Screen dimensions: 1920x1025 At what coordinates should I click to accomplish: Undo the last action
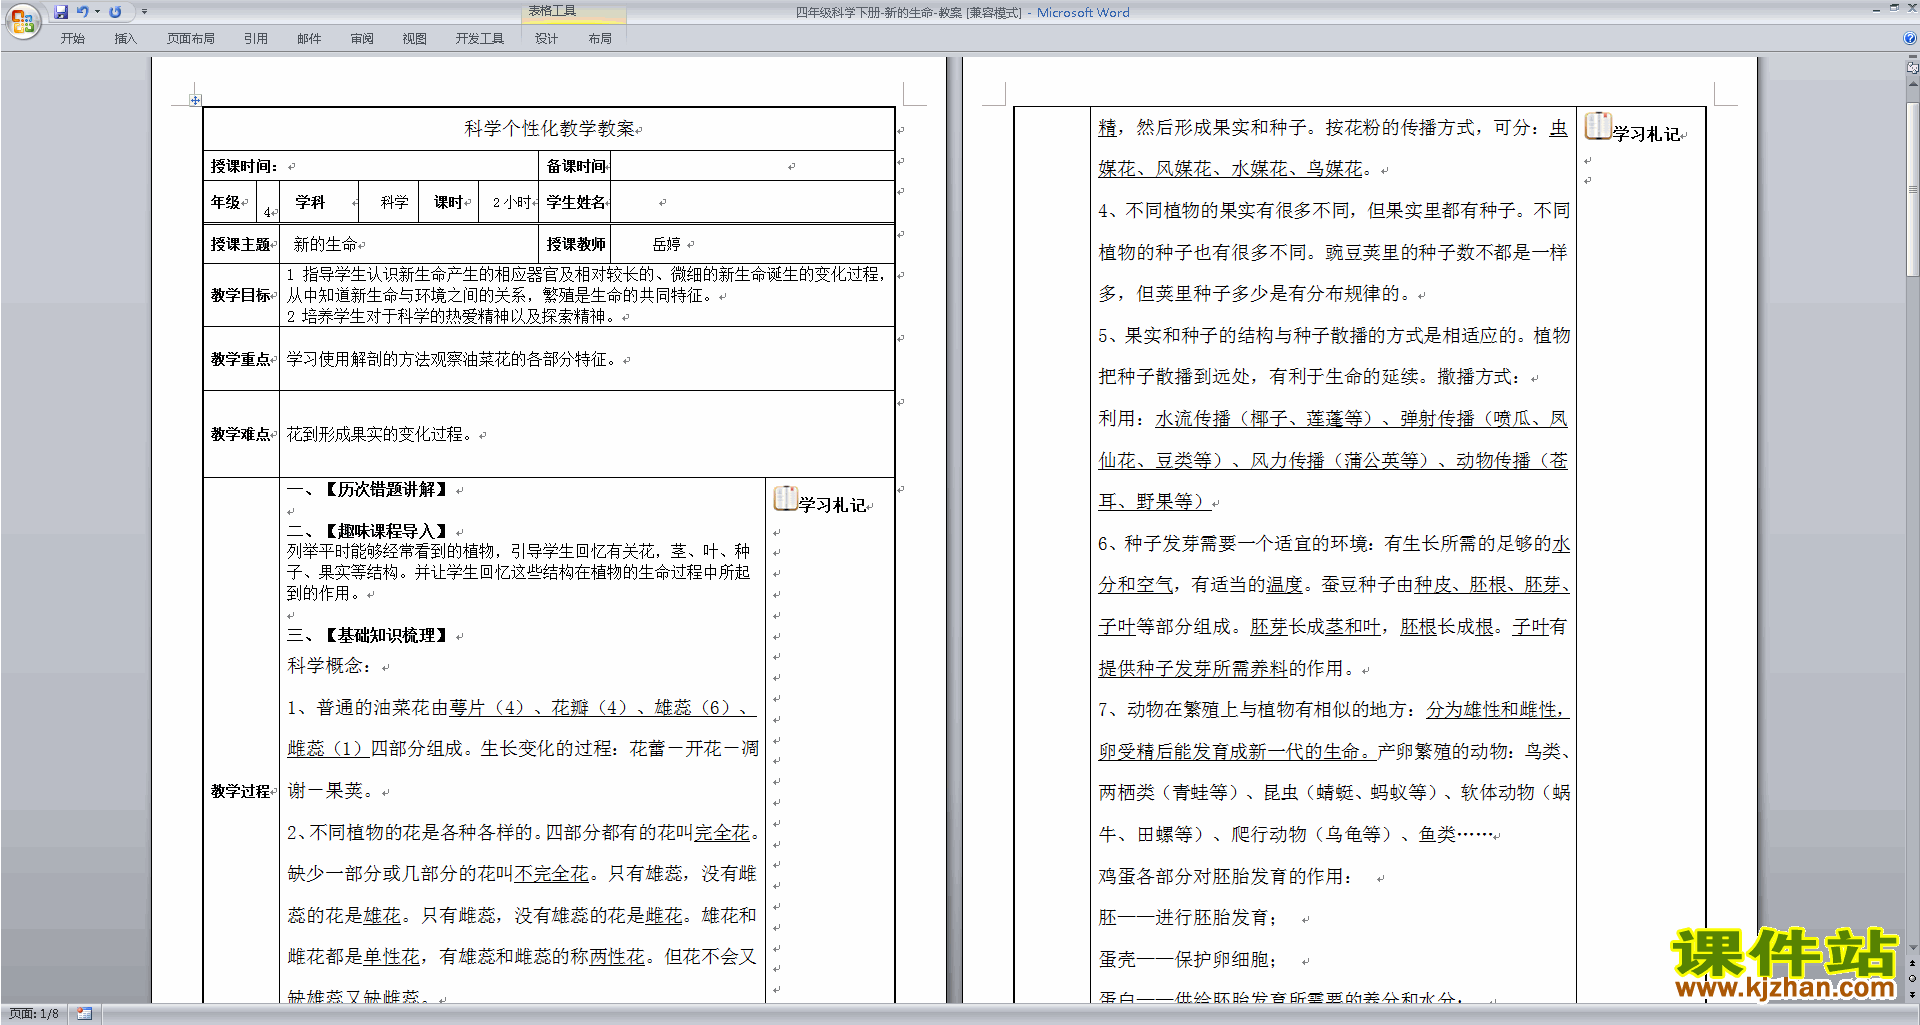[x=83, y=12]
